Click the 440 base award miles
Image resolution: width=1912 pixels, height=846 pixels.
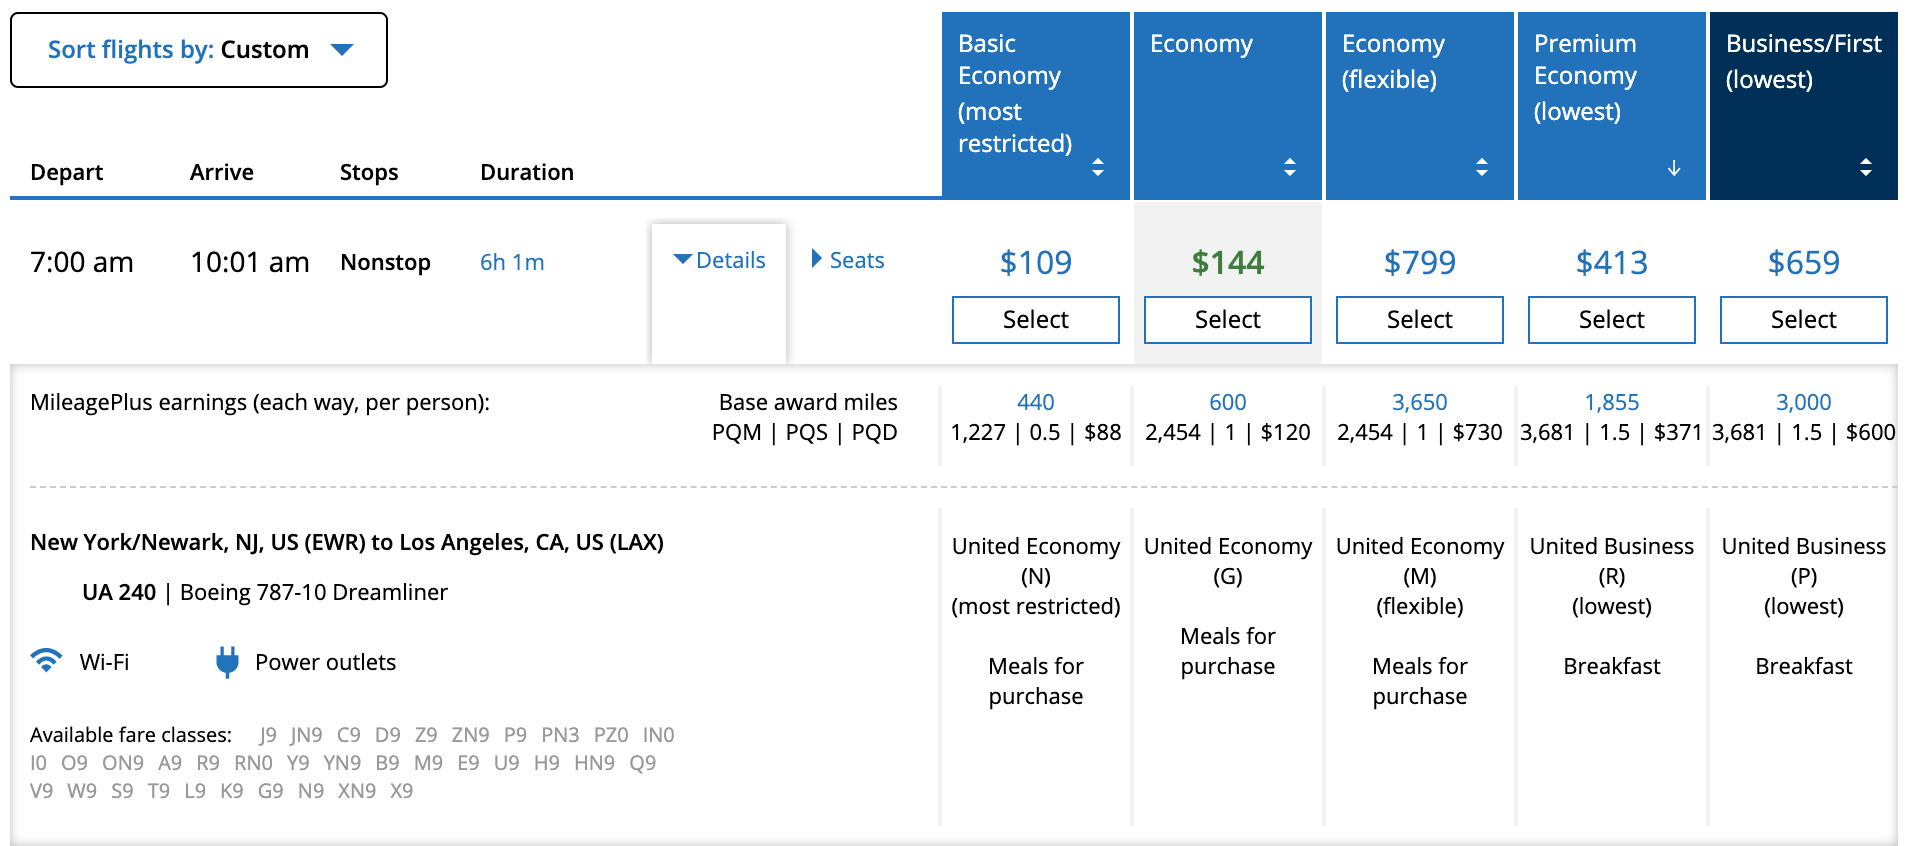point(1036,402)
